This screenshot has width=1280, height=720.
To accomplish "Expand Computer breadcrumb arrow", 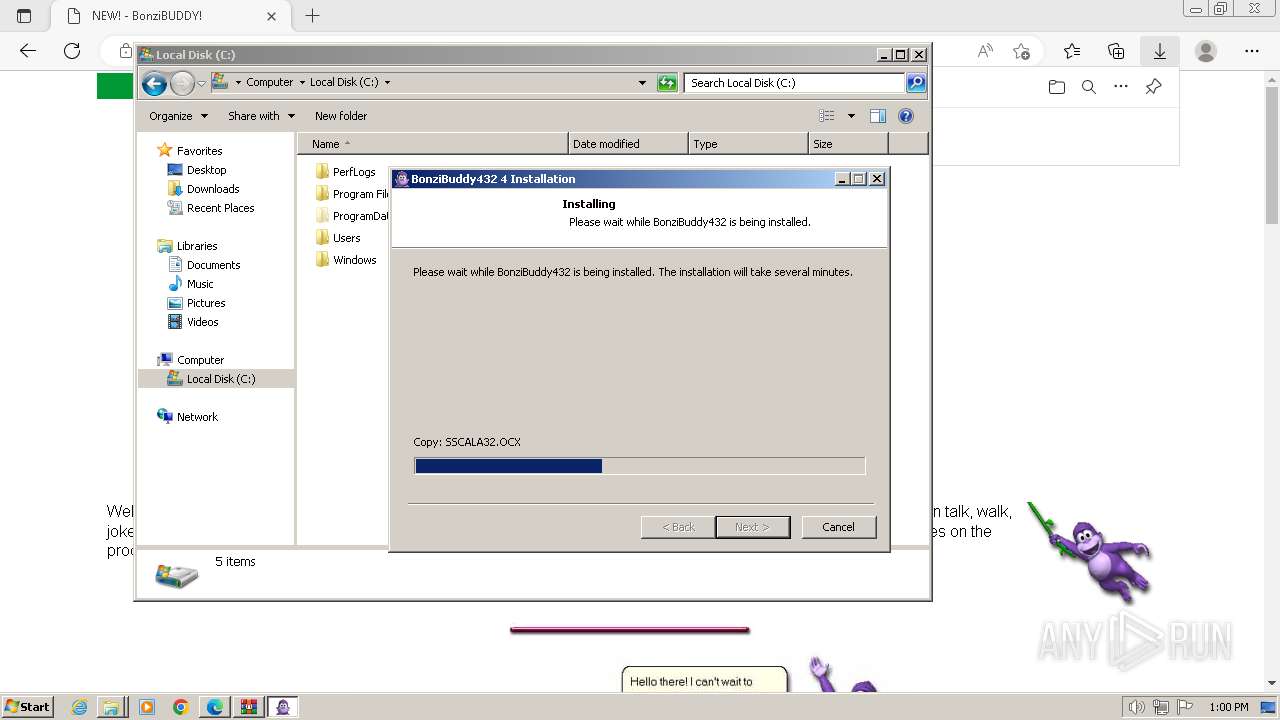I will click(x=301, y=83).
